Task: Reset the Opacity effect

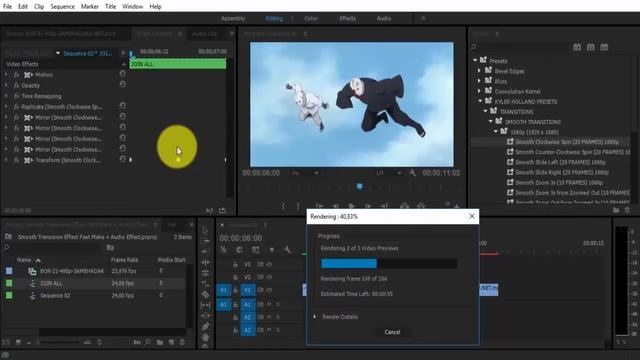Action: click(122, 84)
